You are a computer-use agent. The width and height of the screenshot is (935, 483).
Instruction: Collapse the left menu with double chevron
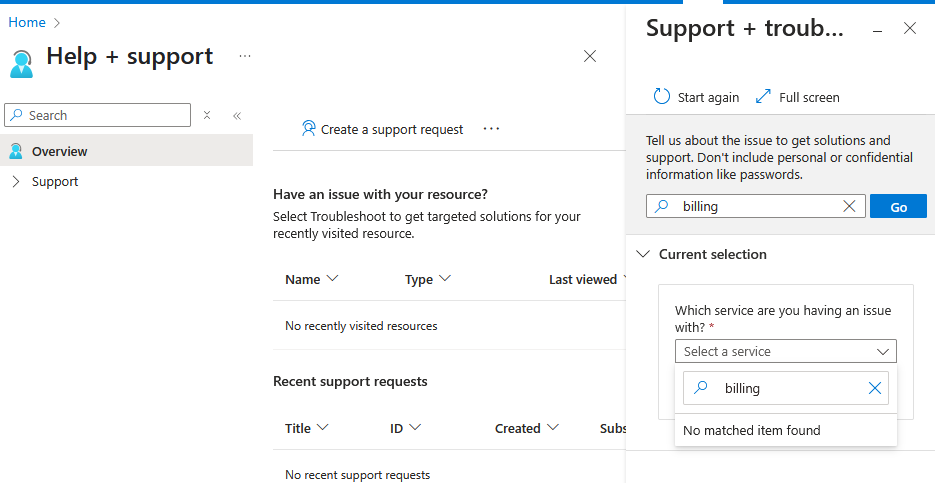(x=237, y=116)
